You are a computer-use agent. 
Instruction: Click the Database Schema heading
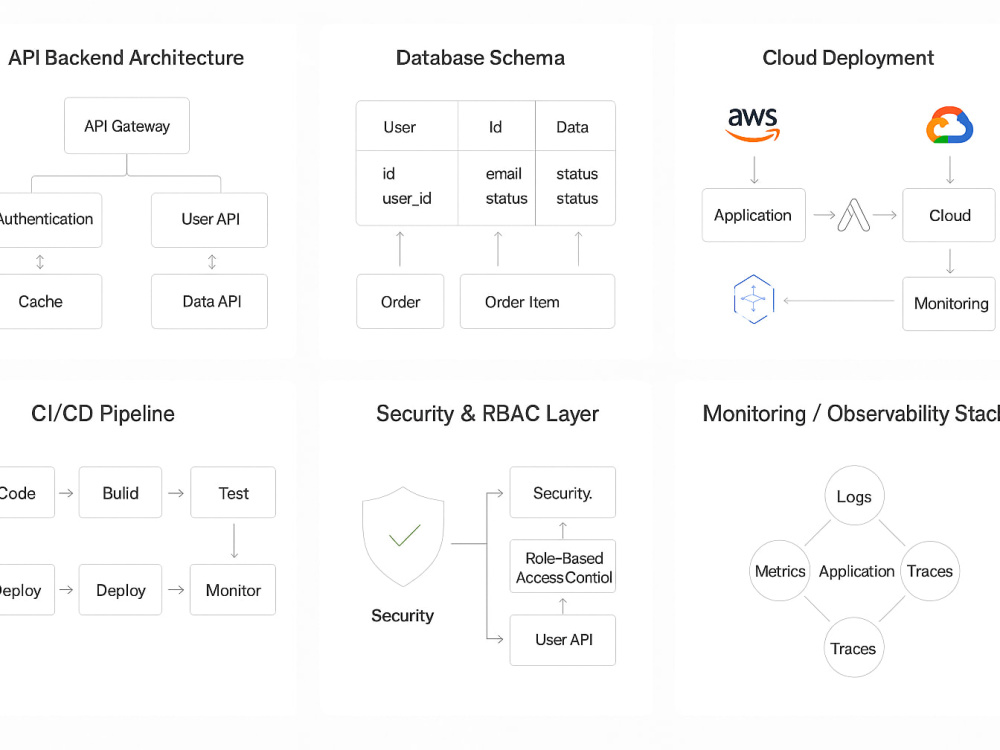[480, 58]
